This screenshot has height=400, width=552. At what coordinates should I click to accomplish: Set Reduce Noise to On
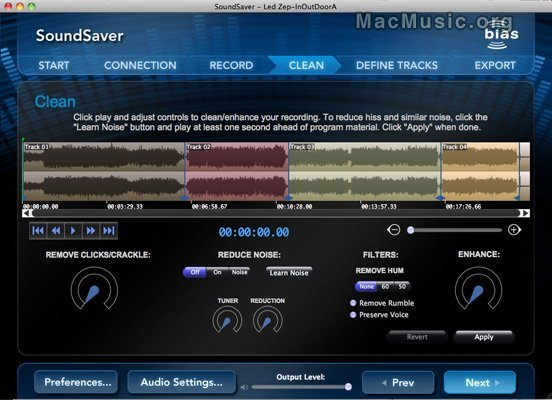[217, 272]
